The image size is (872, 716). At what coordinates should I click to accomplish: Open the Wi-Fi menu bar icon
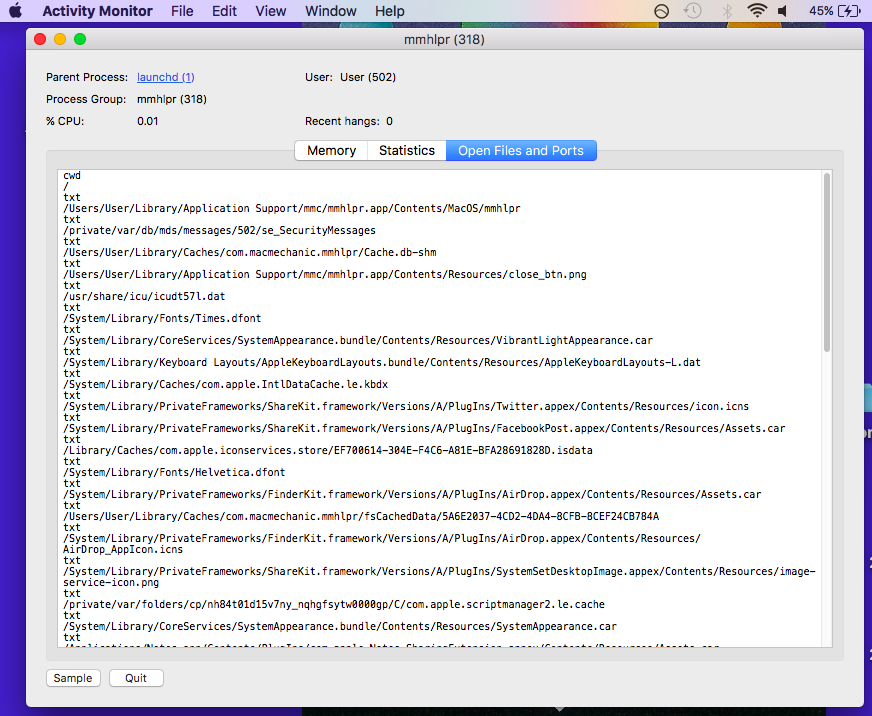757,11
